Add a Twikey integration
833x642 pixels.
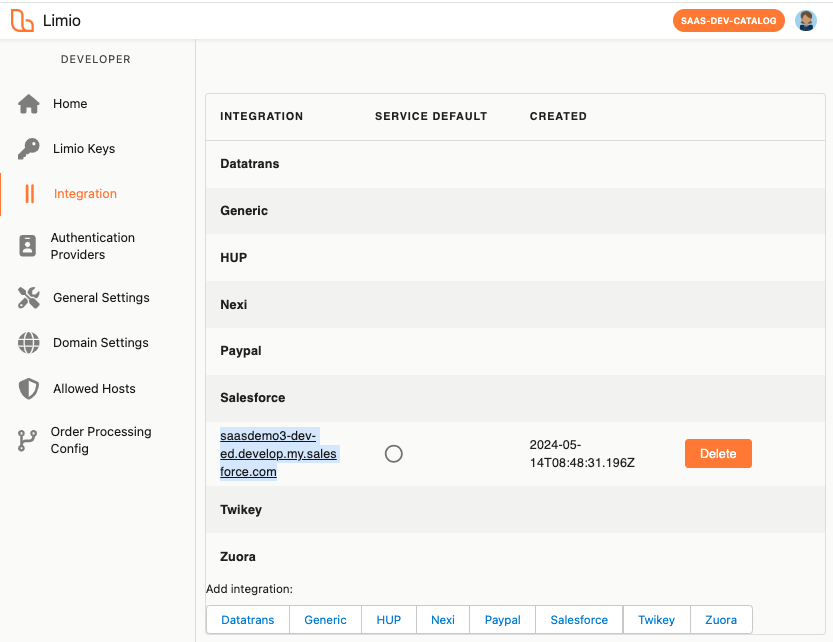click(x=657, y=620)
